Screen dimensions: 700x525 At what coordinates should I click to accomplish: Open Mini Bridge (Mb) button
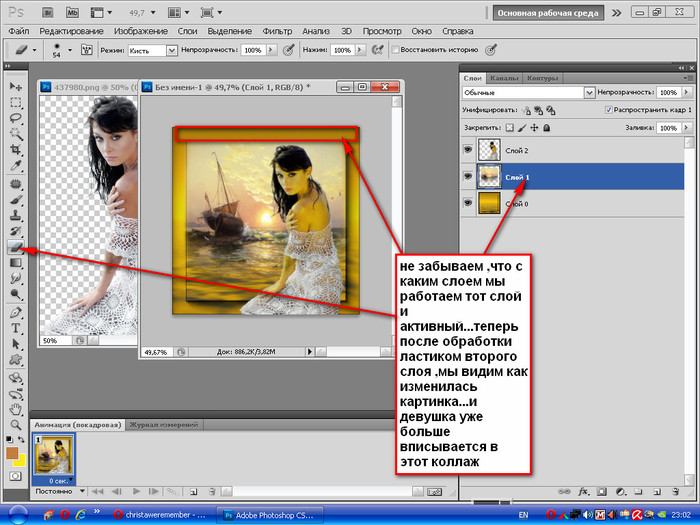[72, 13]
